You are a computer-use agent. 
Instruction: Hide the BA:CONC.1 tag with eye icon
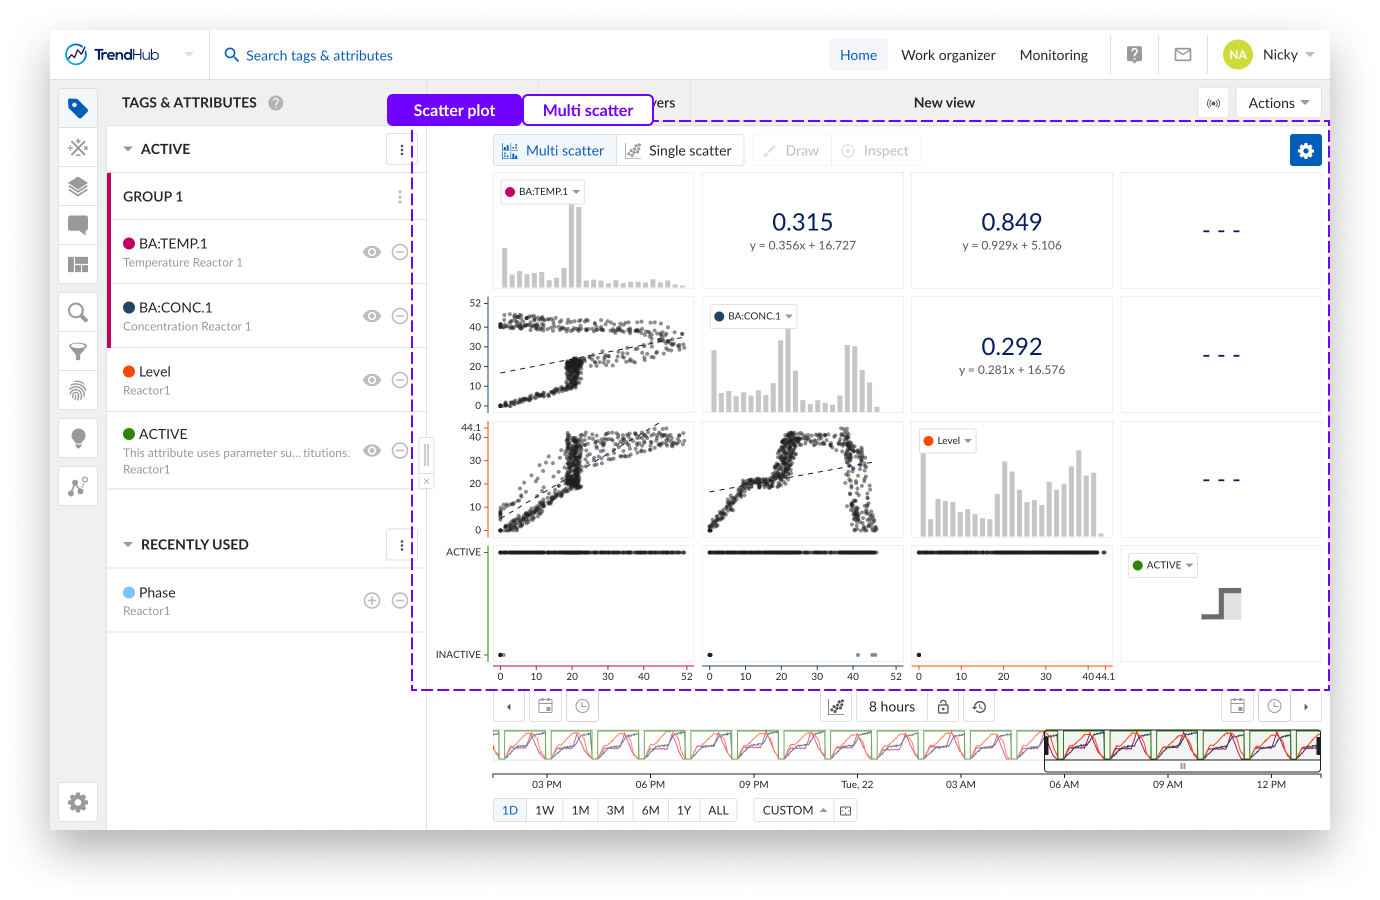coord(371,316)
